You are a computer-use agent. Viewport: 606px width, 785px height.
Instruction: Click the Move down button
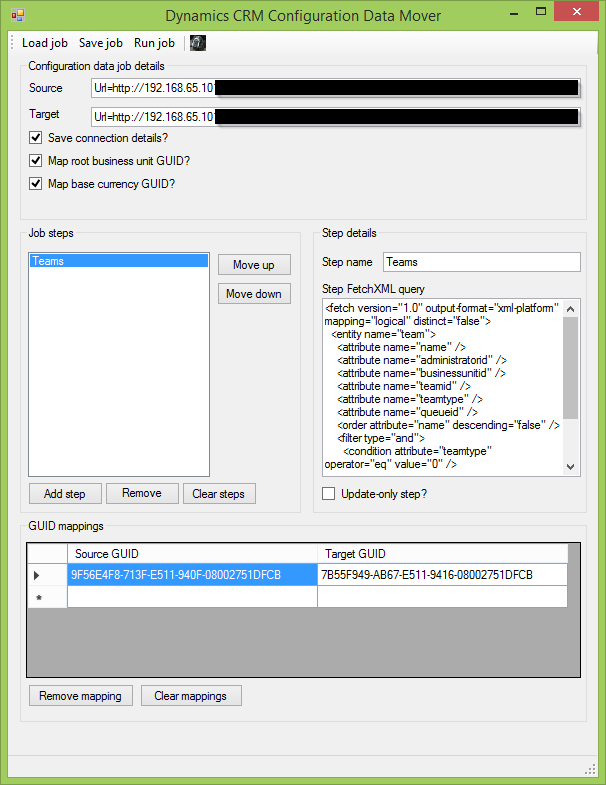click(x=254, y=293)
